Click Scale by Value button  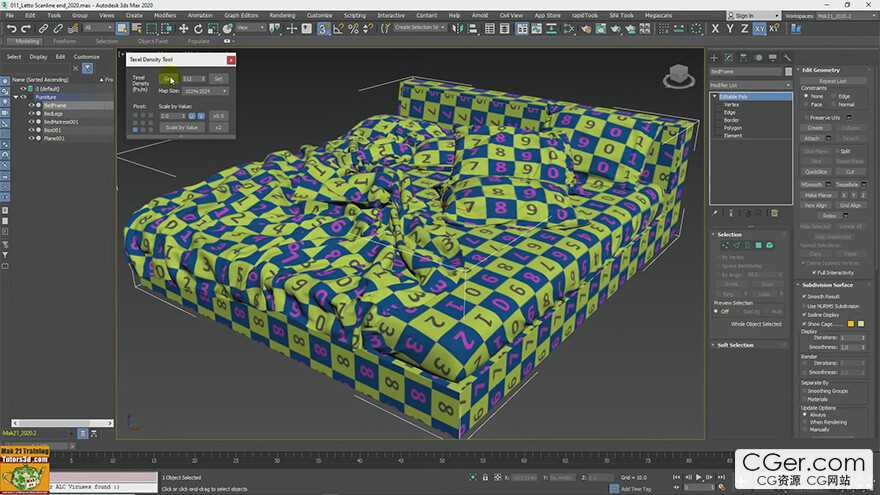tap(182, 127)
